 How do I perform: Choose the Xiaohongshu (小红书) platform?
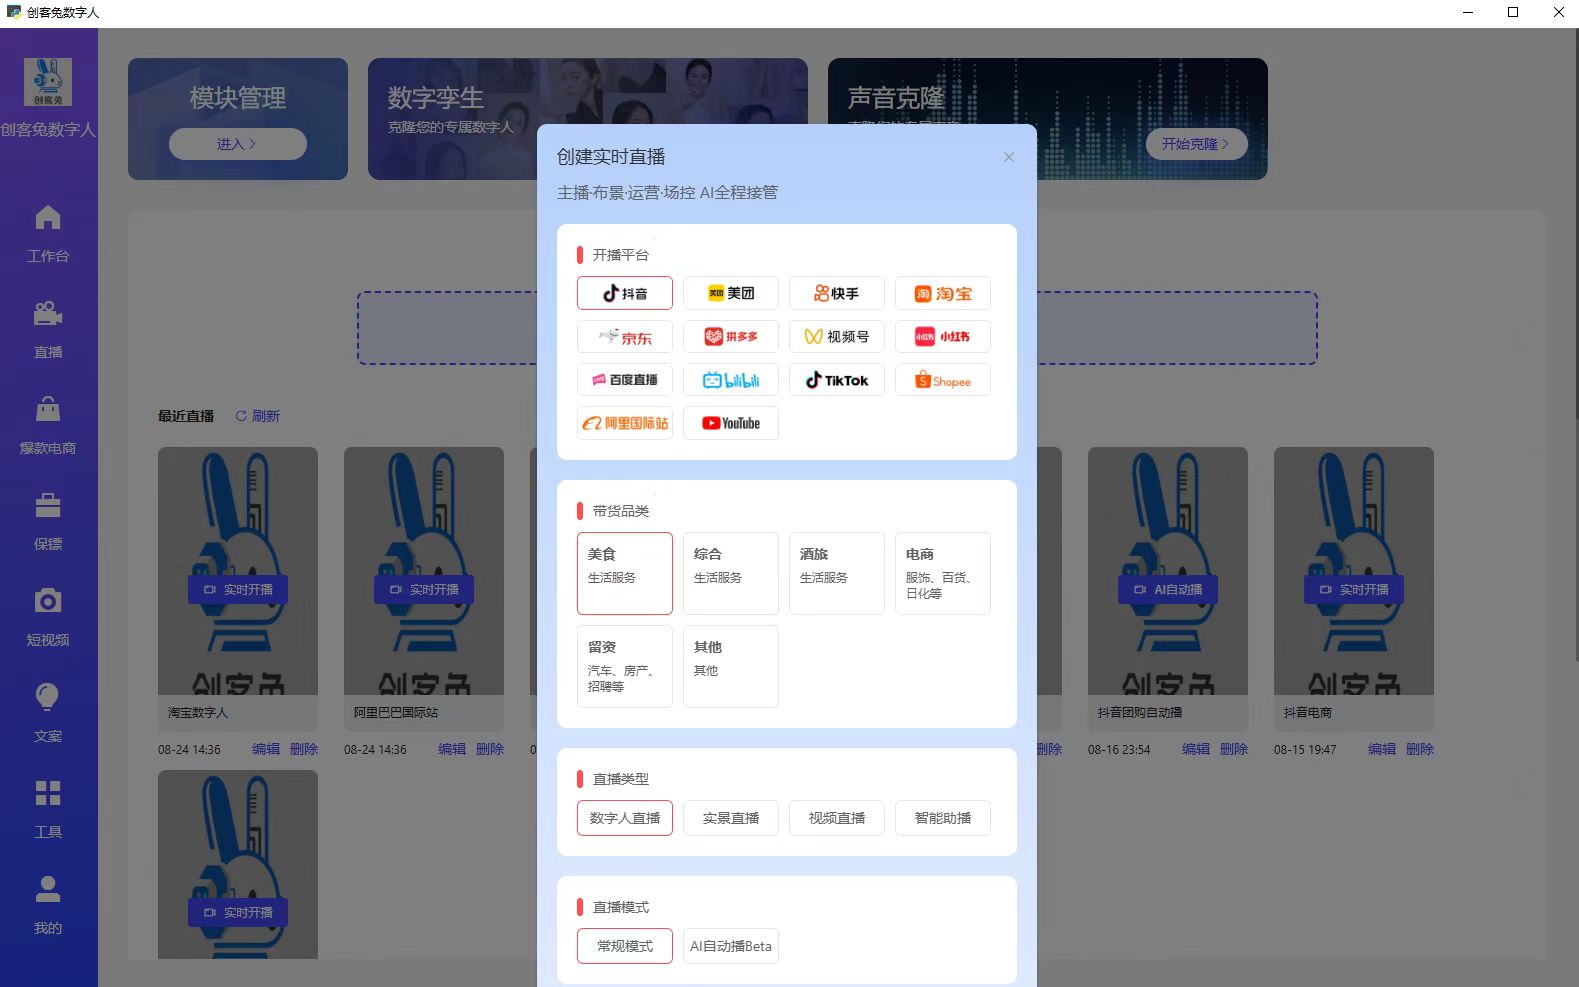[943, 337]
